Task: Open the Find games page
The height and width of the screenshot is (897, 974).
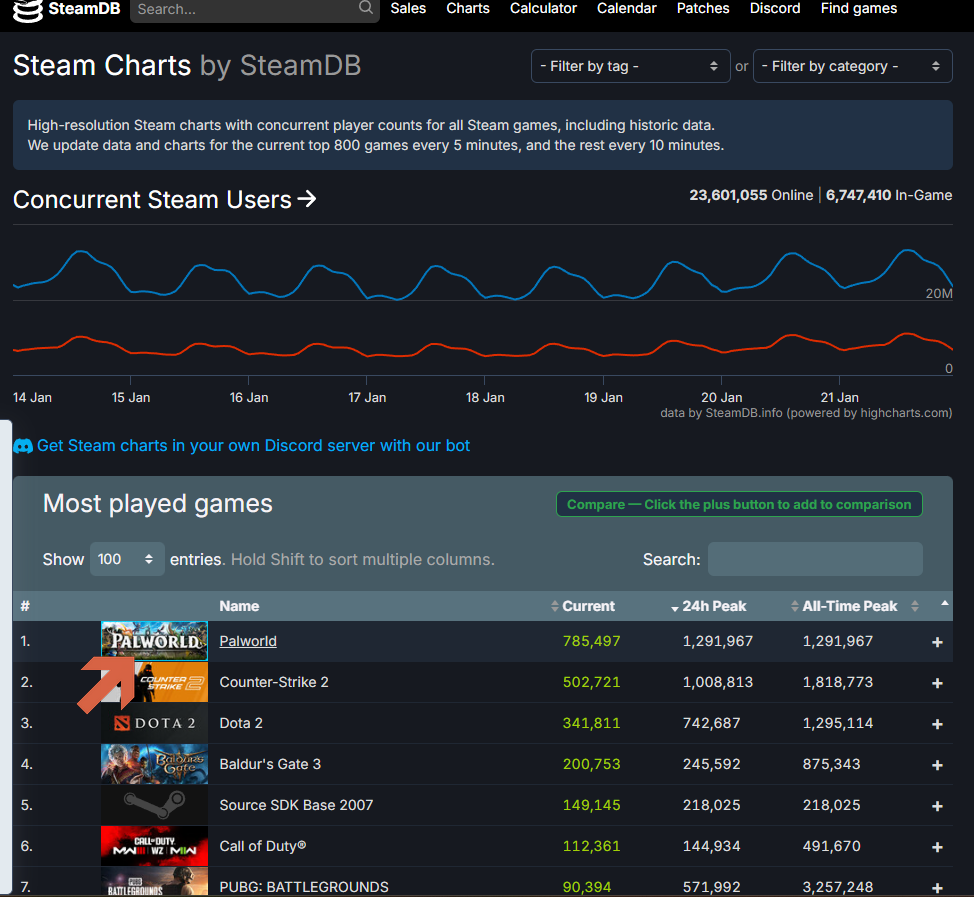Action: pos(859,8)
